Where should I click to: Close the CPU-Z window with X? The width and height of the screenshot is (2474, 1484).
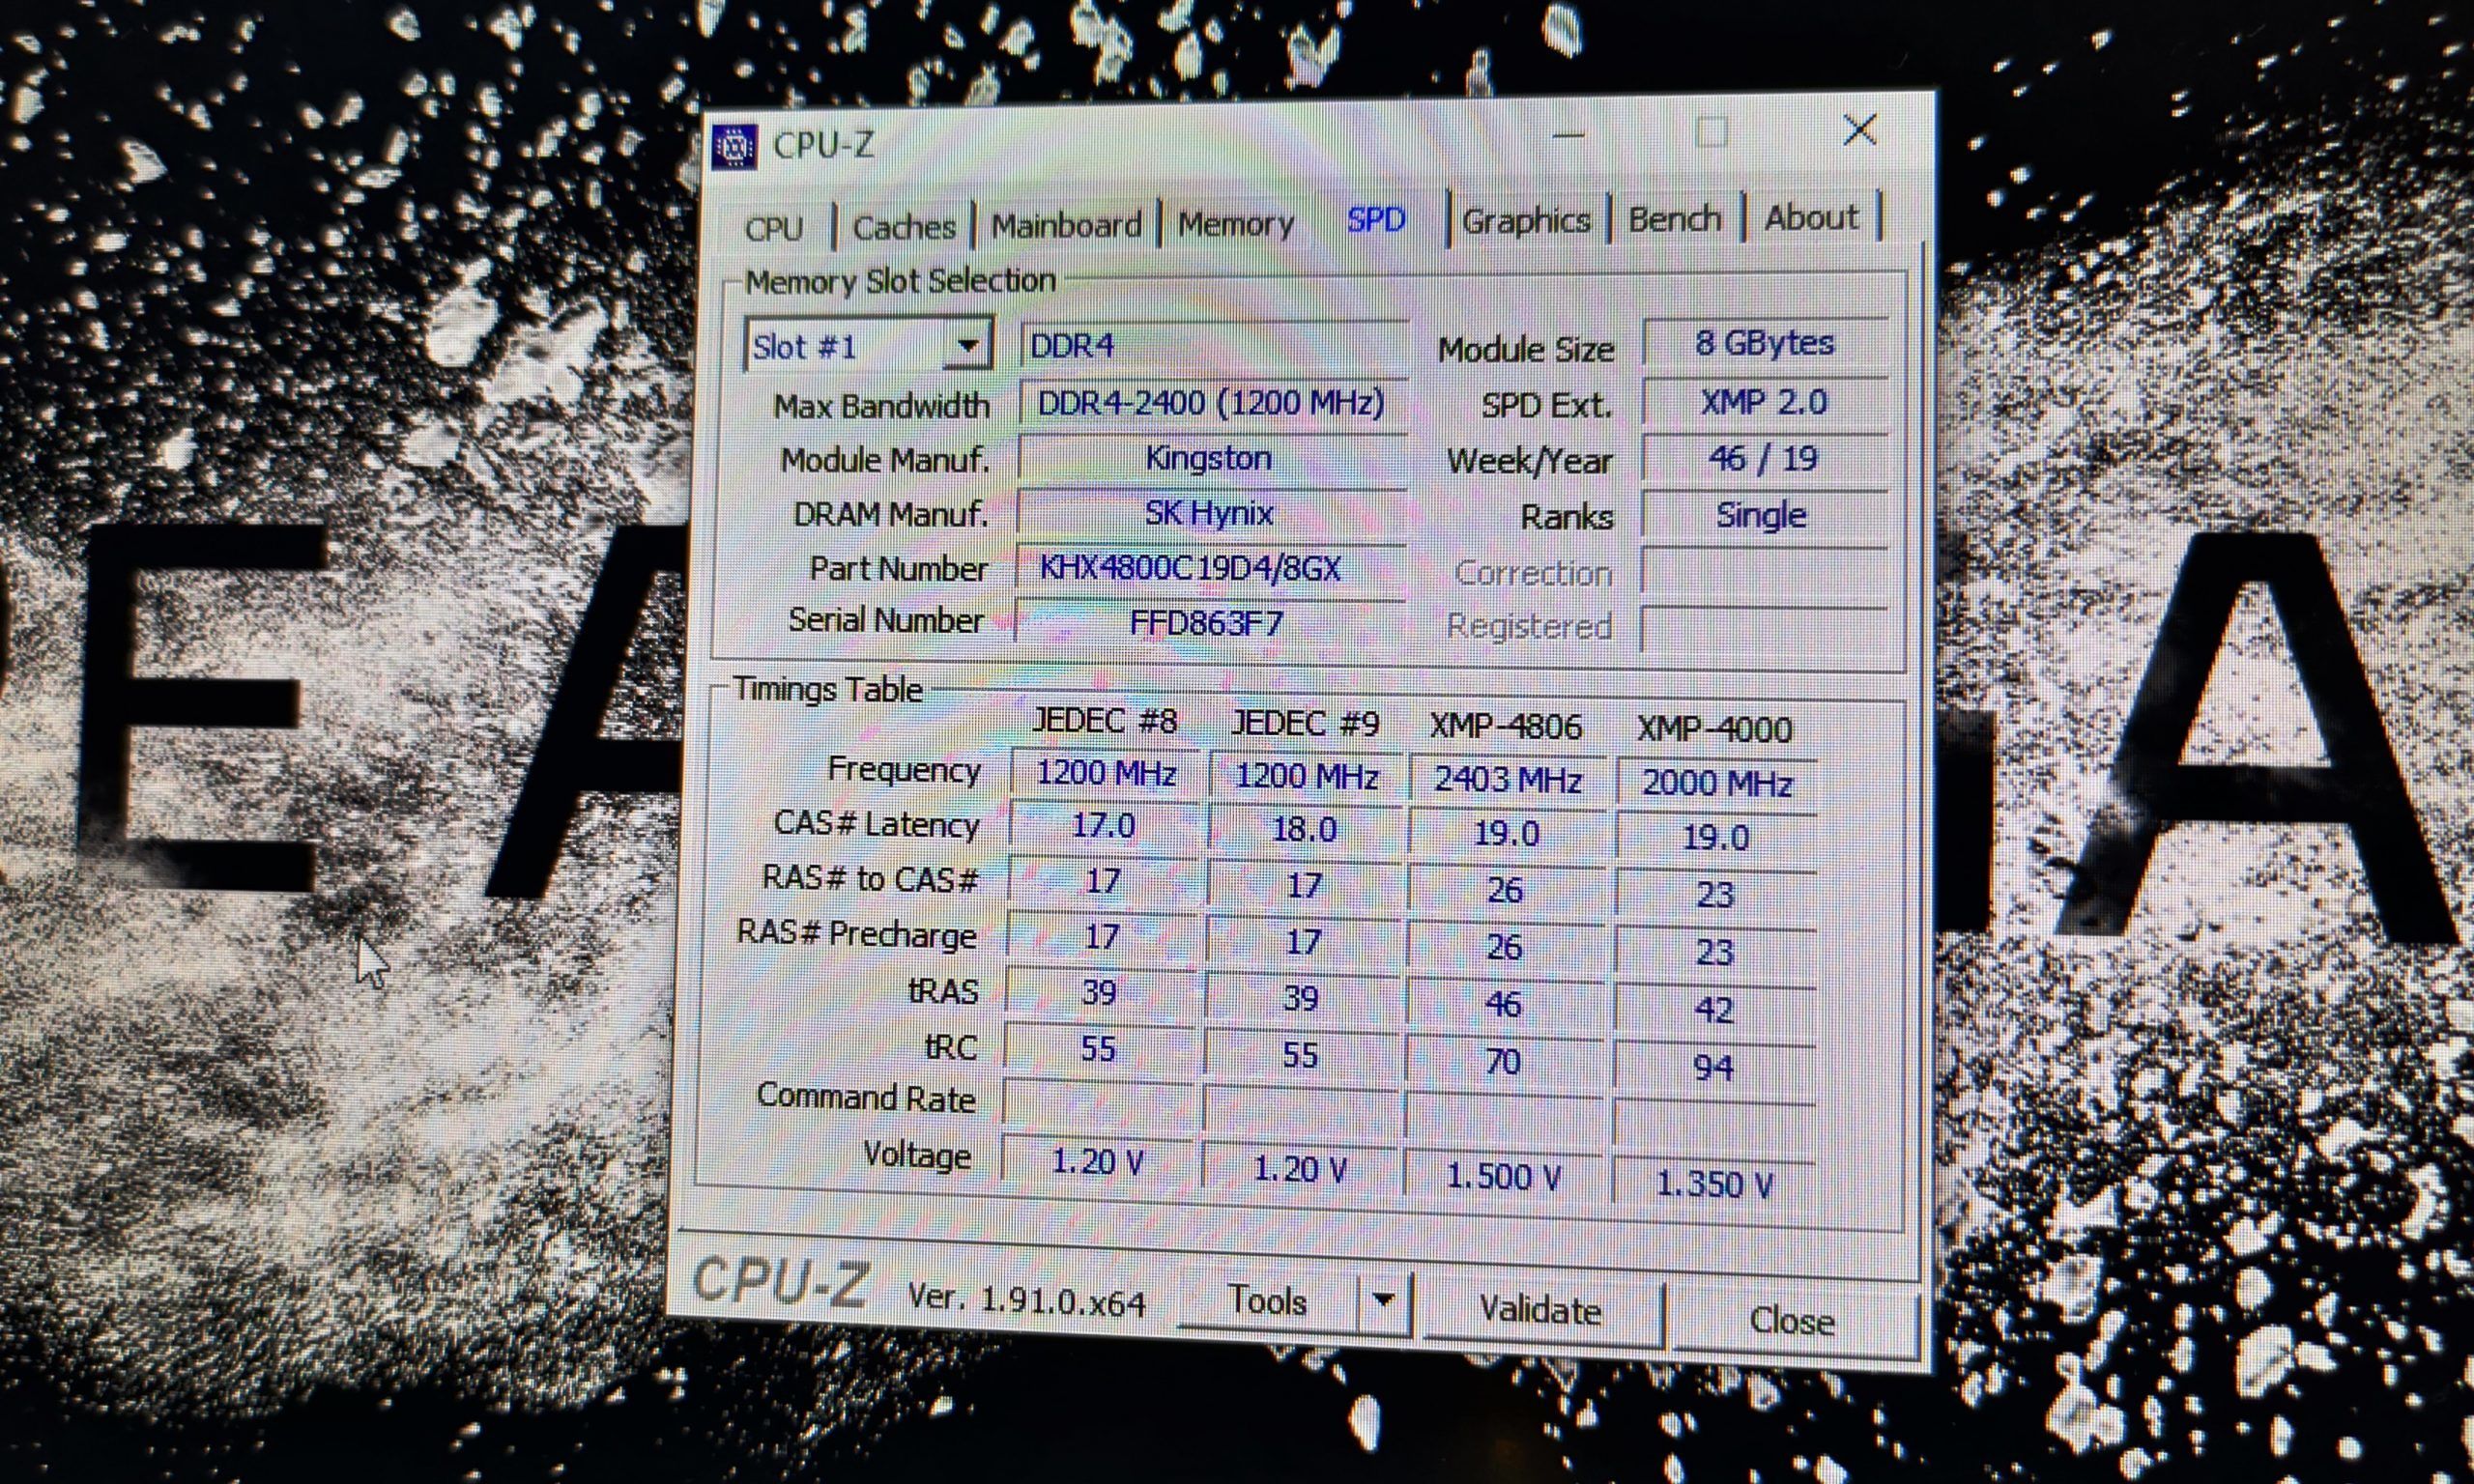click(1860, 130)
